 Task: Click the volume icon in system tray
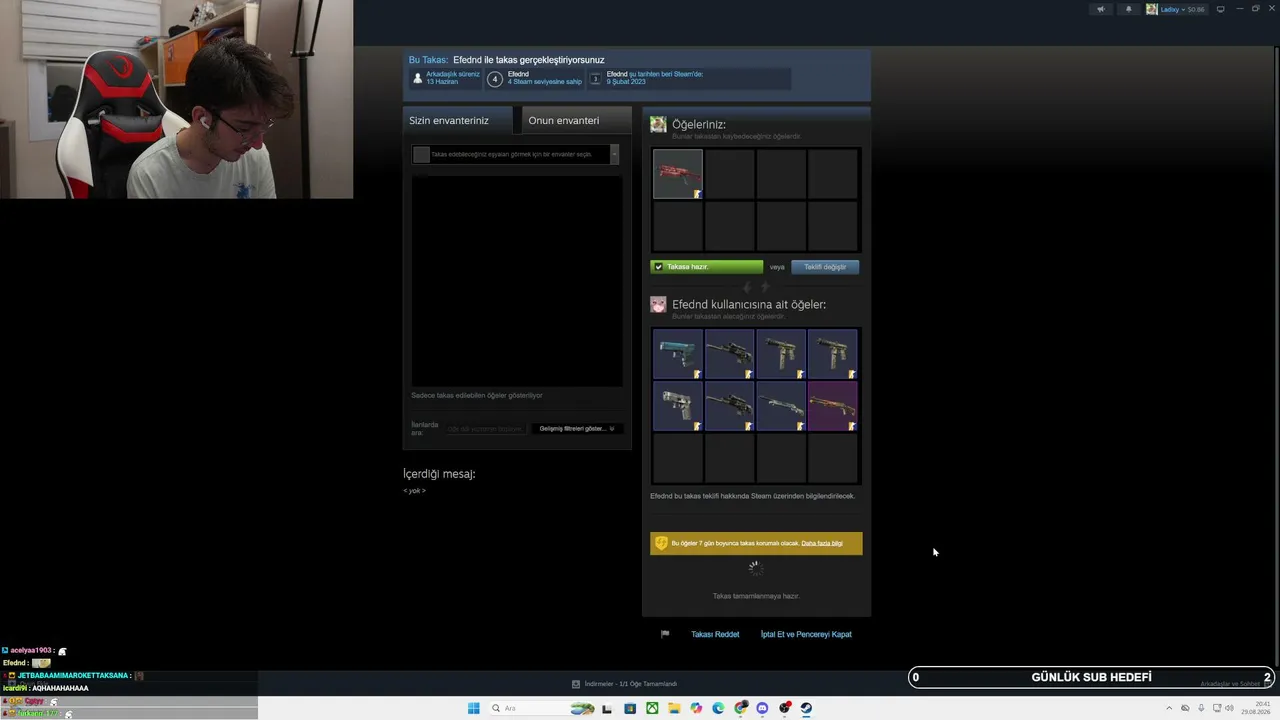(x=1229, y=708)
